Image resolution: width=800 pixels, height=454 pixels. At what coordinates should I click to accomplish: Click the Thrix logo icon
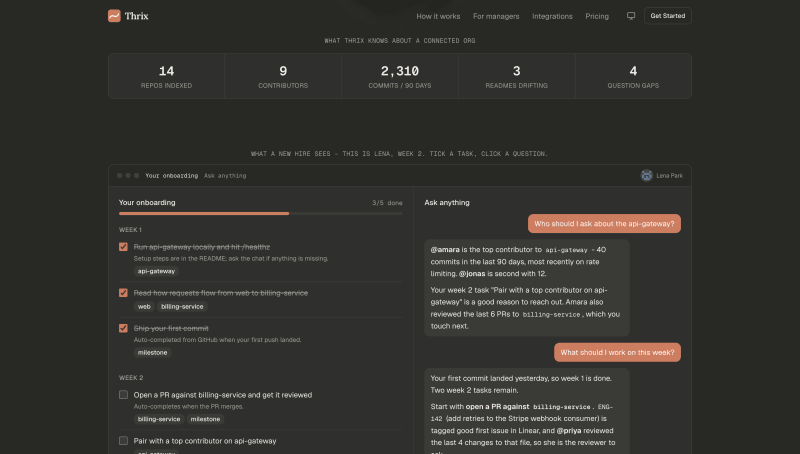click(114, 16)
